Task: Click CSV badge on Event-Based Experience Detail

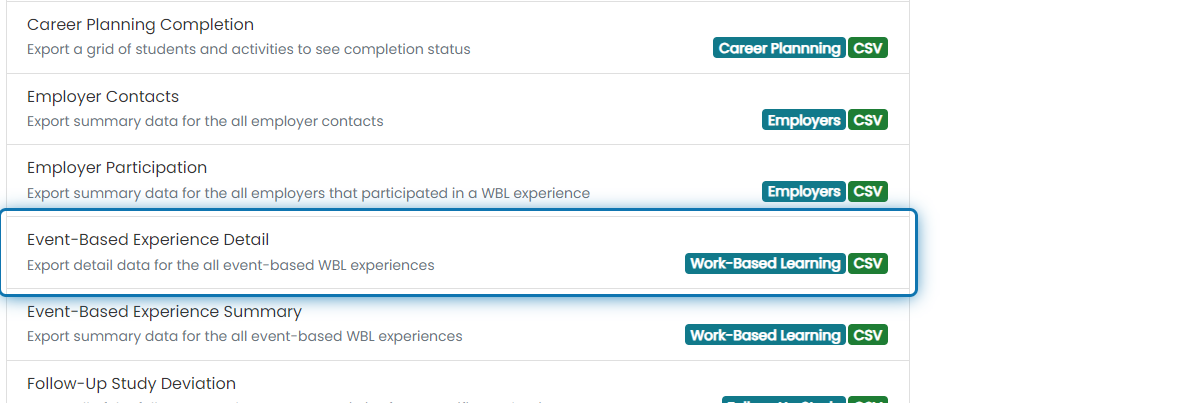Action: (x=868, y=263)
